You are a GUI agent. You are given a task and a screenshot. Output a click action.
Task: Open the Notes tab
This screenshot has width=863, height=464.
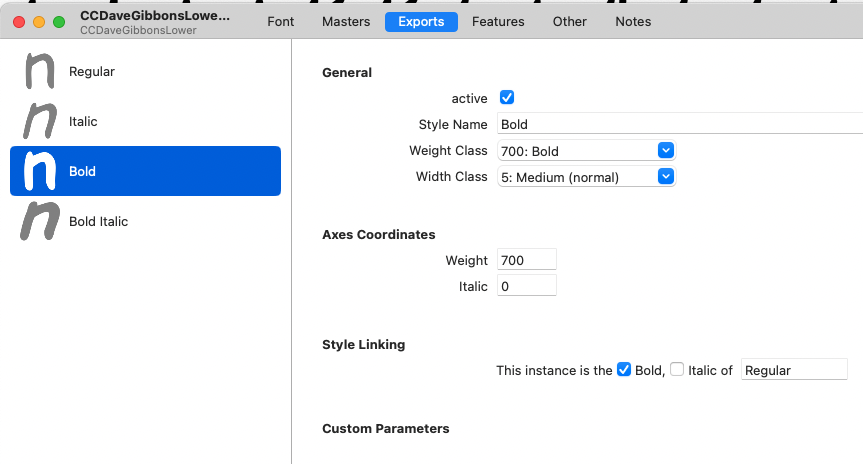click(x=633, y=22)
